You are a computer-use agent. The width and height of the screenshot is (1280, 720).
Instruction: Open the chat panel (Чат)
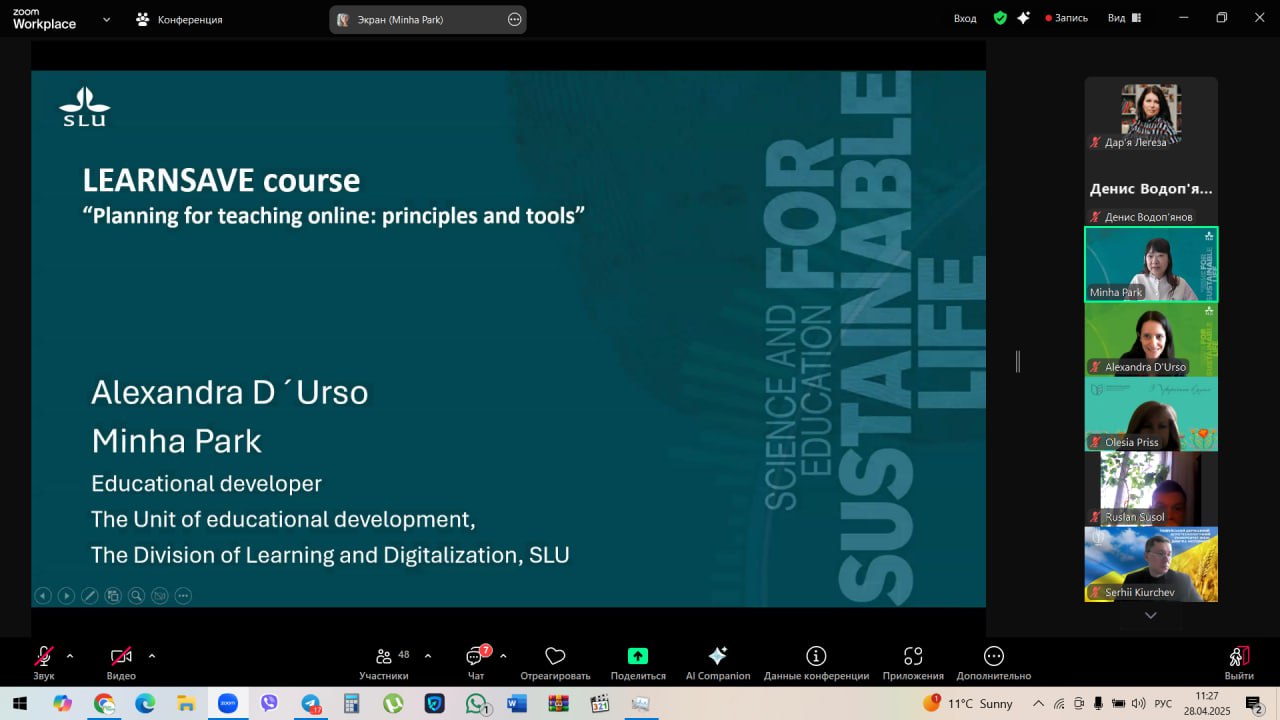point(476,663)
